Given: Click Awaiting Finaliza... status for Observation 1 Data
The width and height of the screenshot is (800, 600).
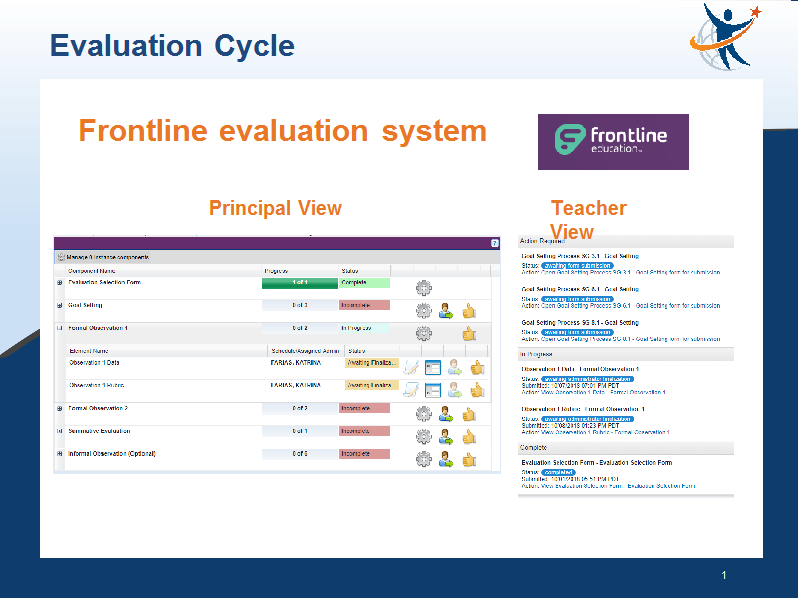Looking at the screenshot, I should tap(371, 363).
